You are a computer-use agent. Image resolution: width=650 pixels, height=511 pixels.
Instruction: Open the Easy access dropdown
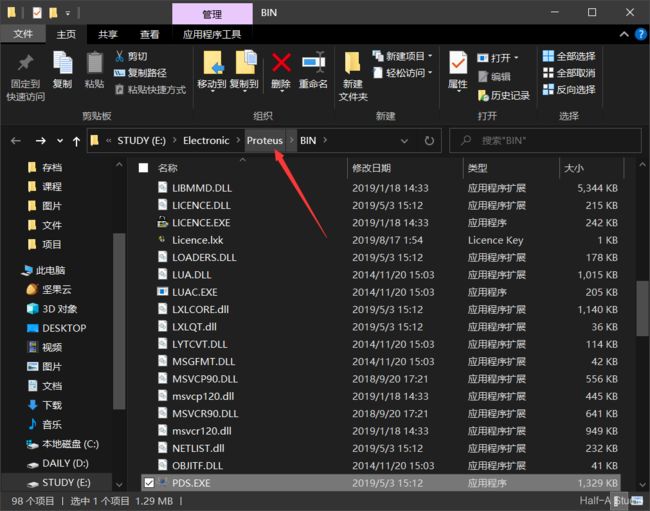(430, 73)
